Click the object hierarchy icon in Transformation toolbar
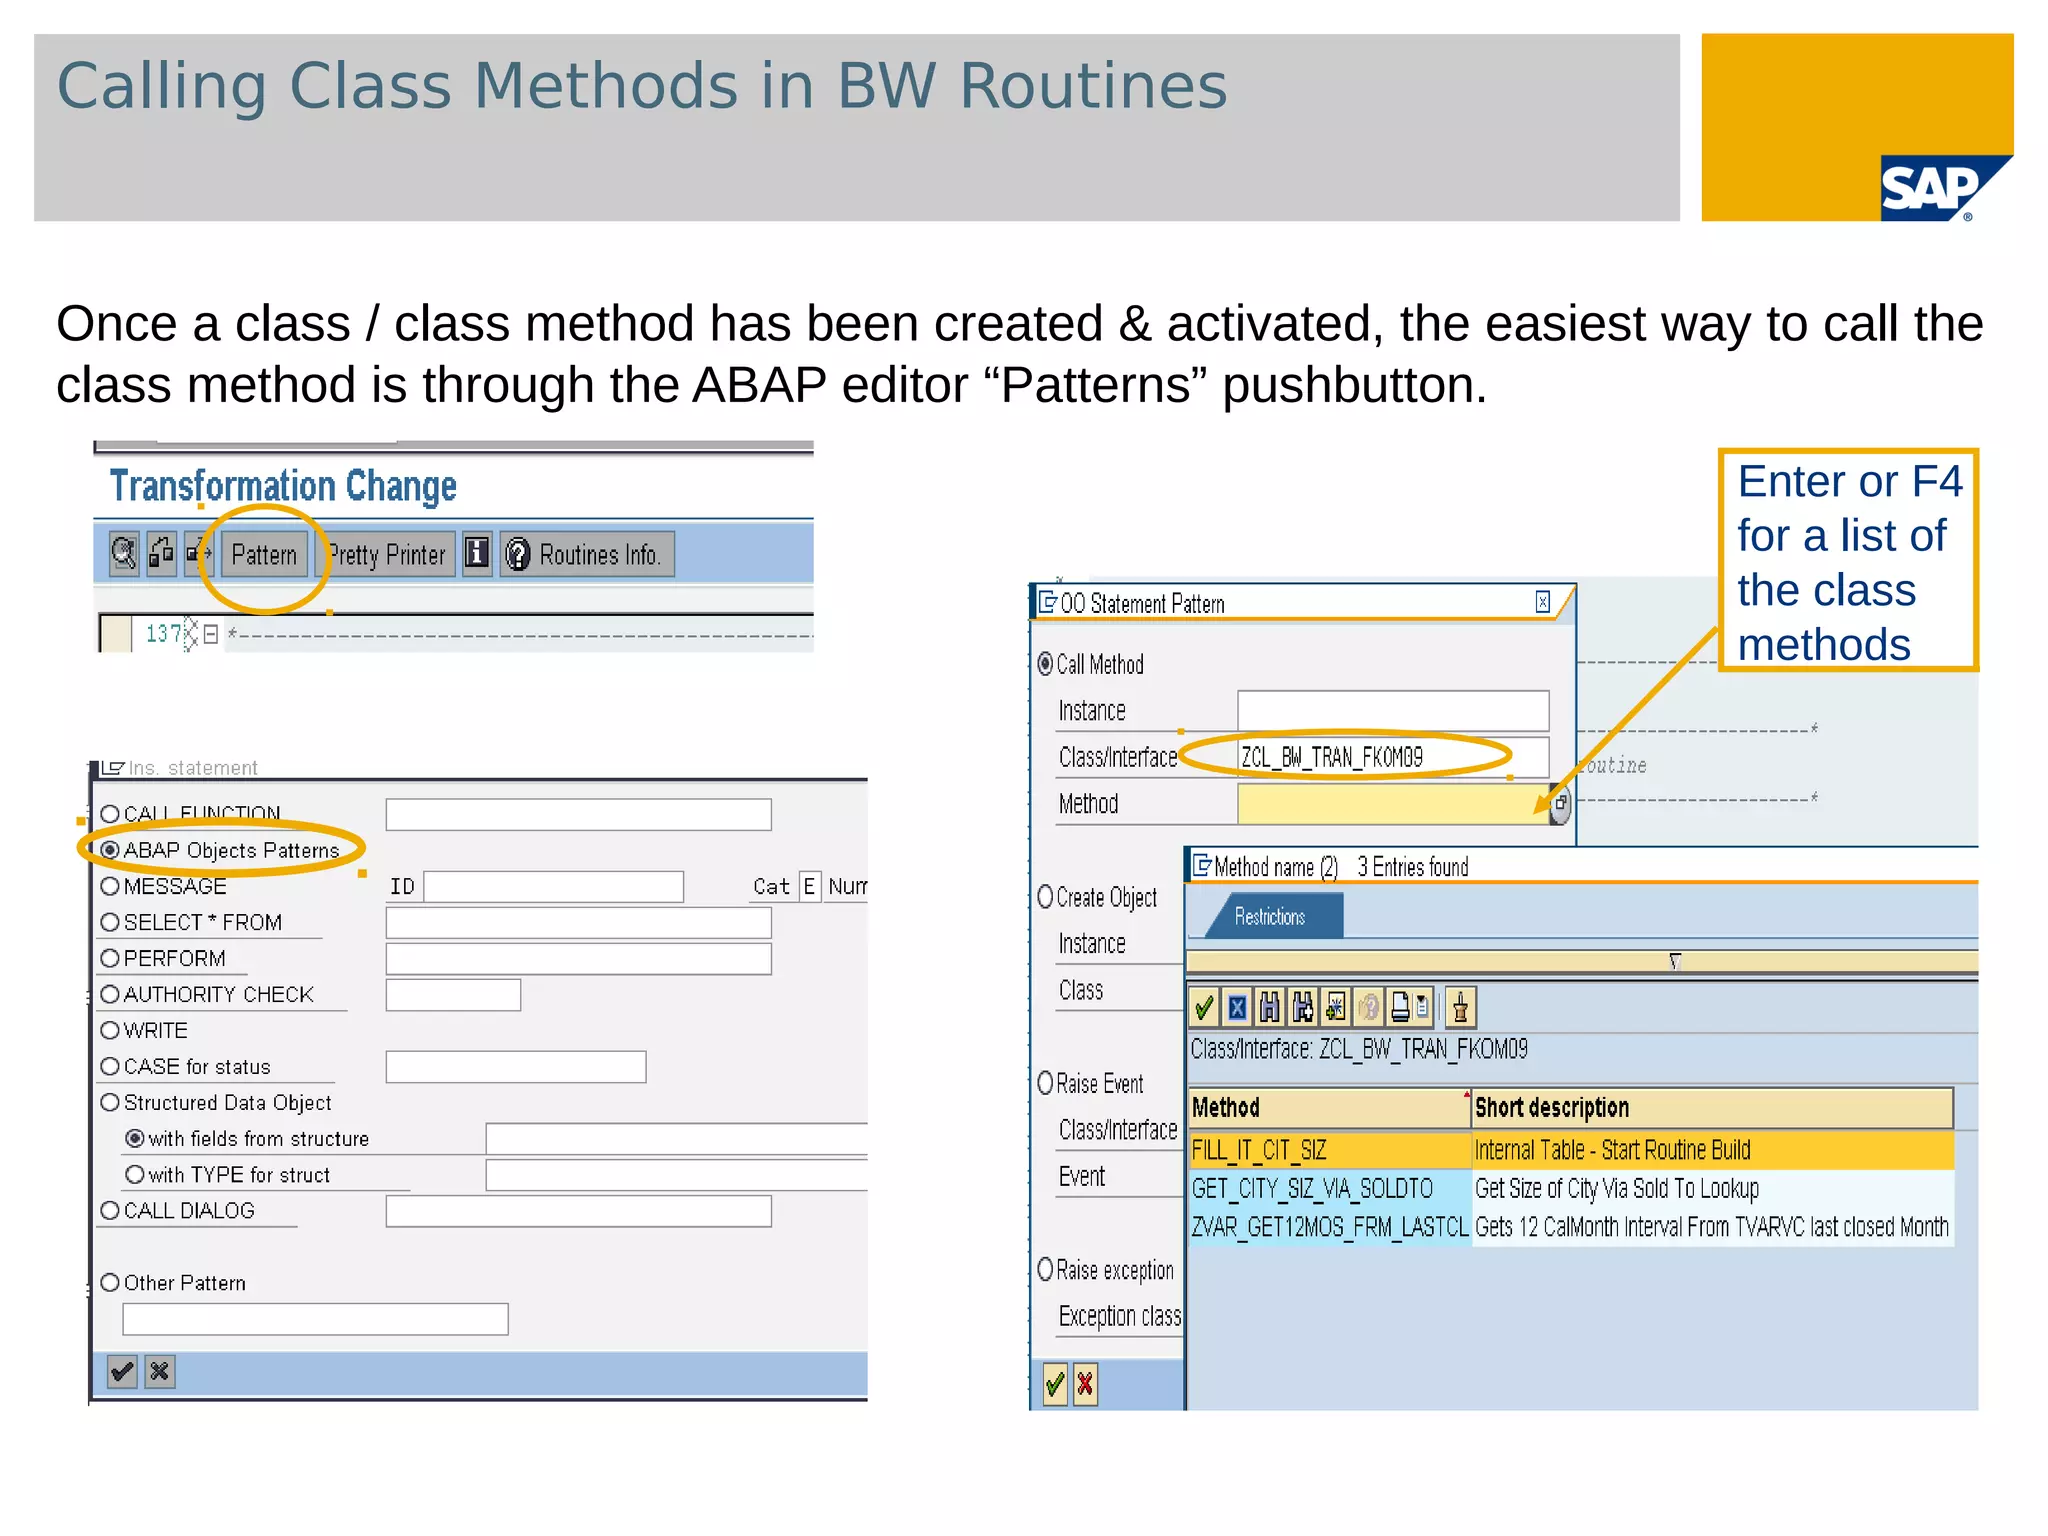This screenshot has height=1536, width=2048. (162, 554)
